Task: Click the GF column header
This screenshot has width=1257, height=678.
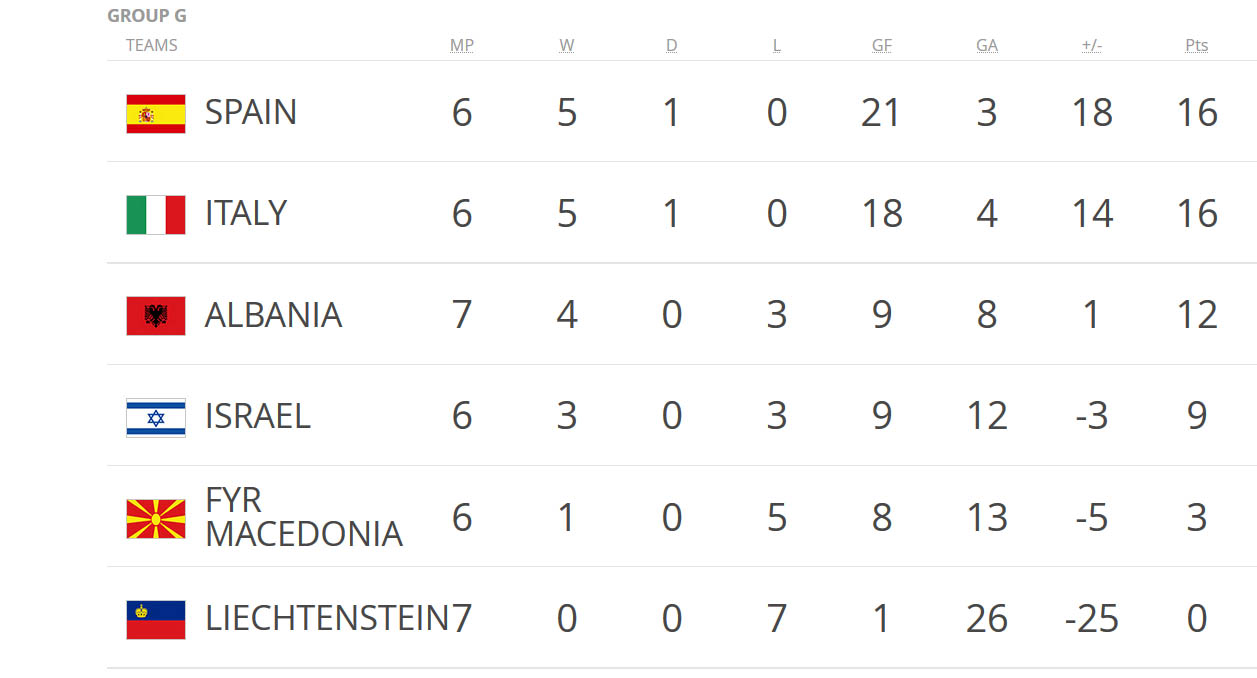Action: pyautogui.click(x=882, y=45)
